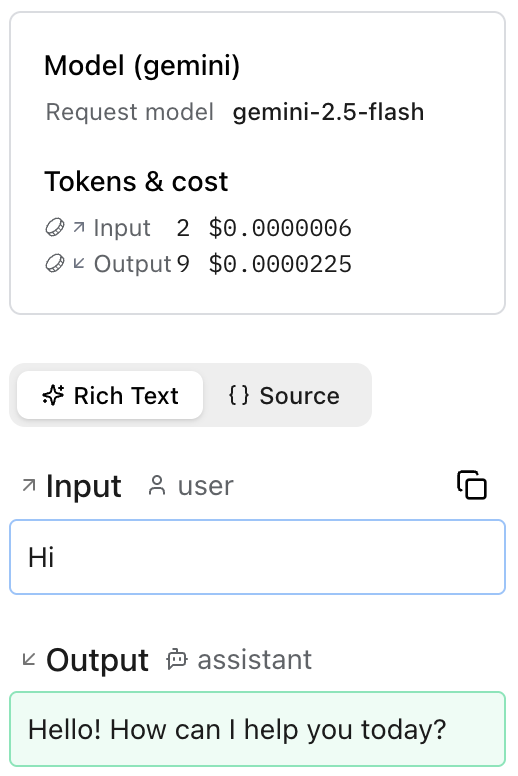Click the Request model label
The image size is (518, 776).
(130, 112)
